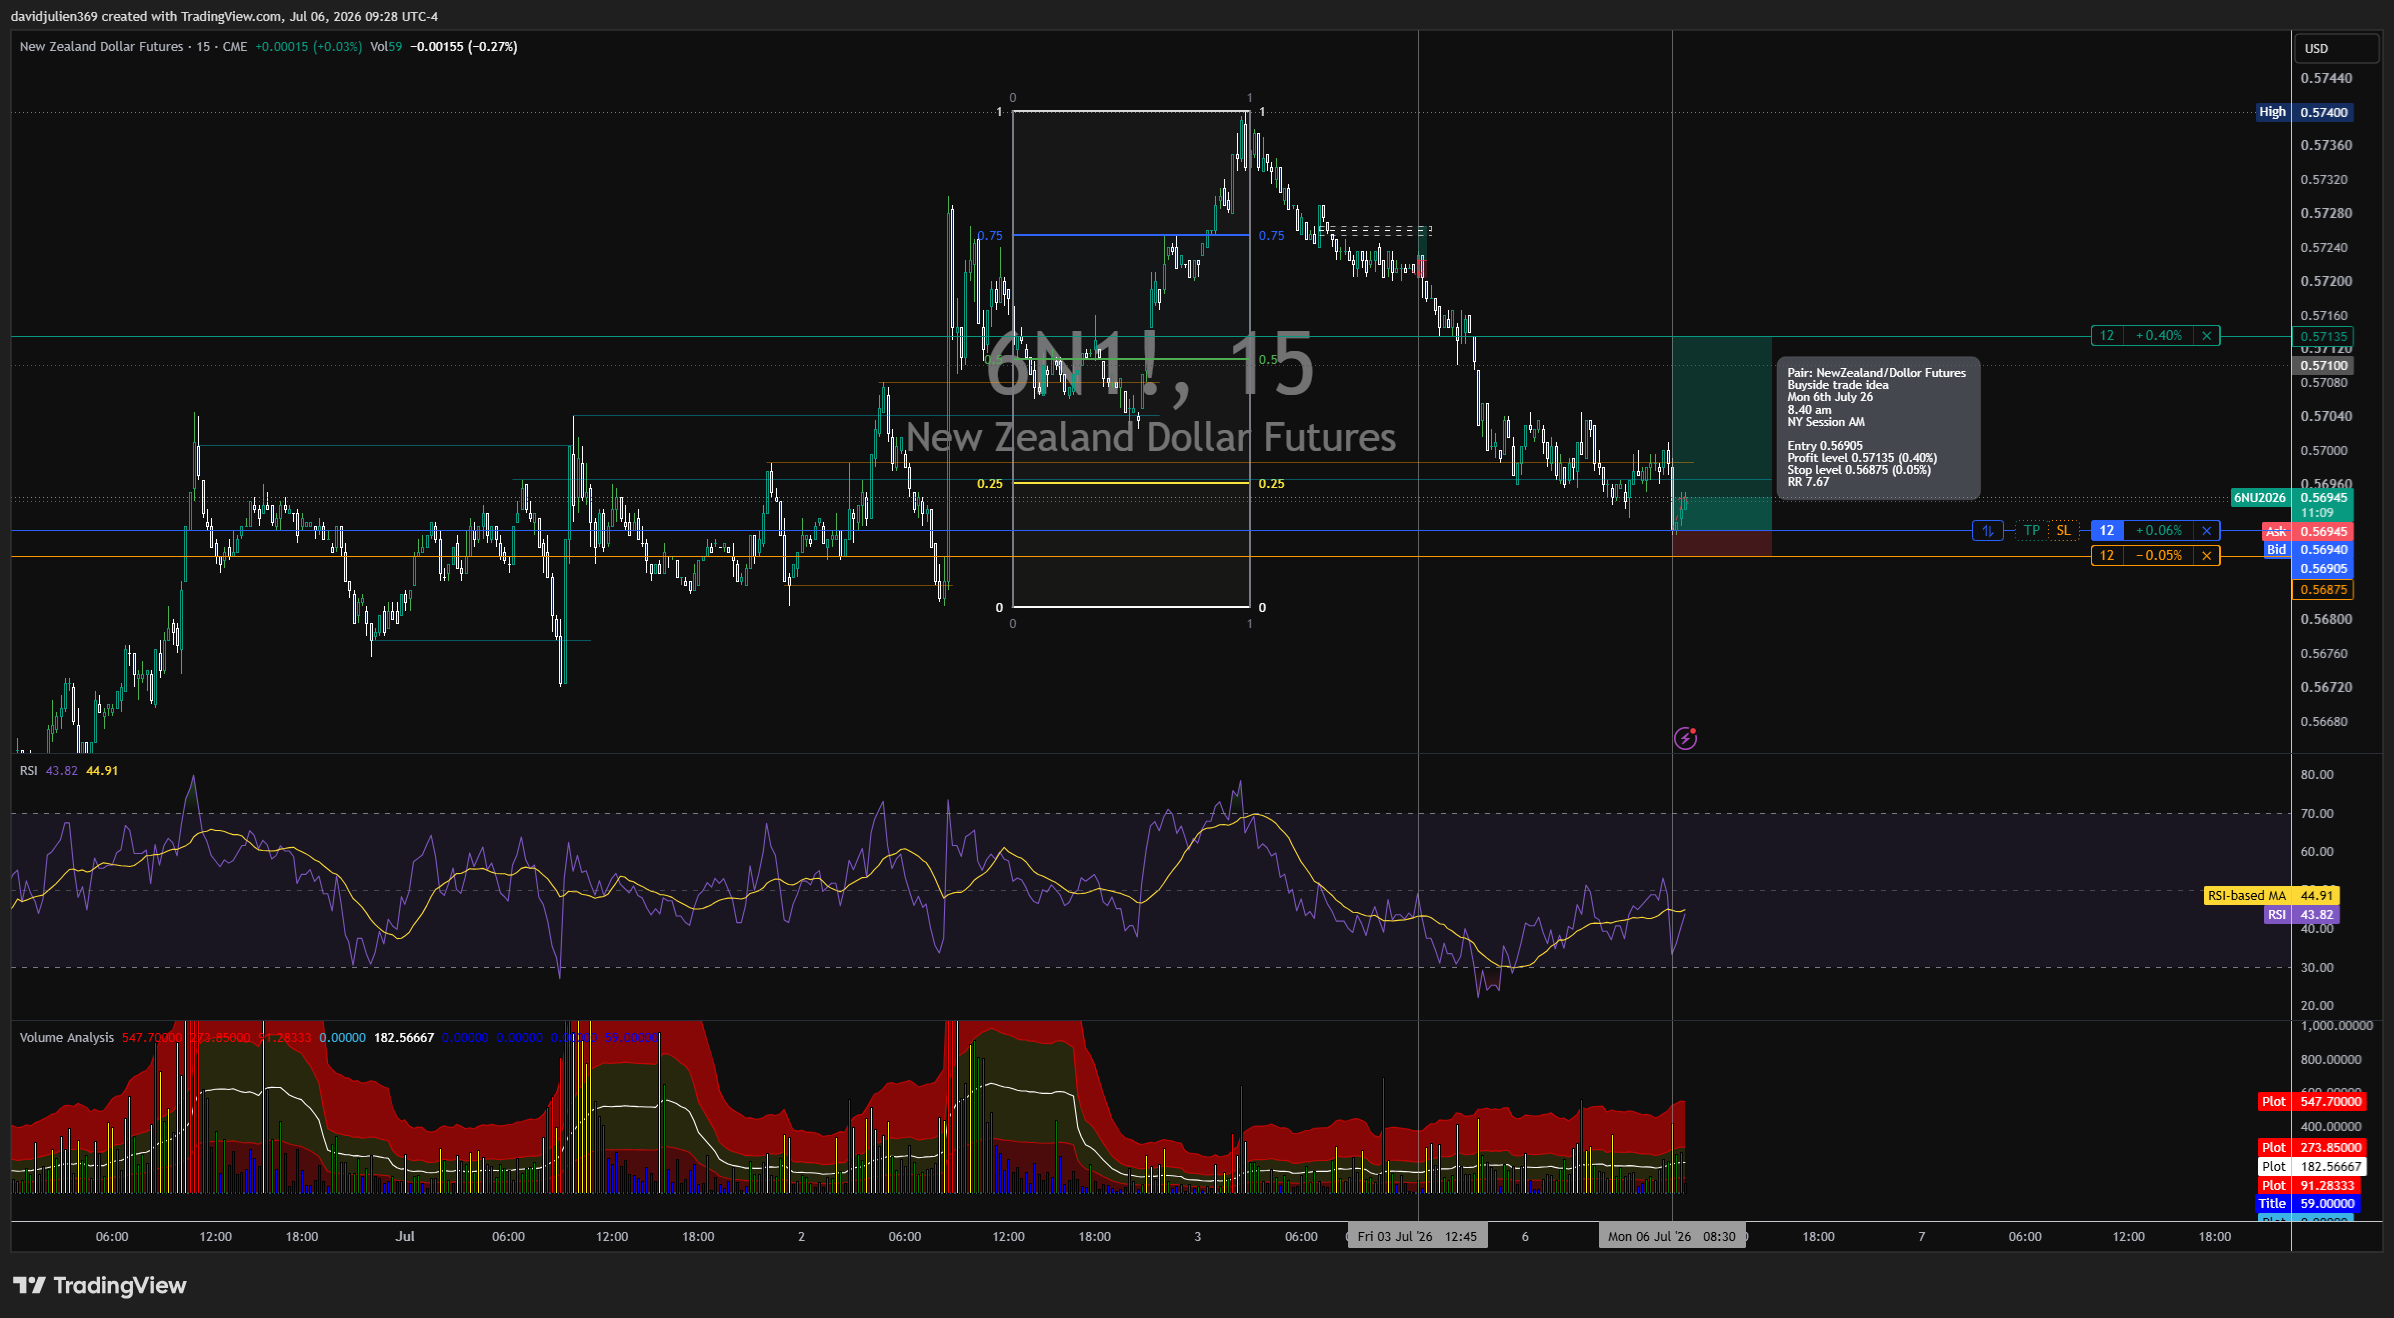Add take profit with the TP button
This screenshot has height=1318, width=2394.
coord(2031,531)
